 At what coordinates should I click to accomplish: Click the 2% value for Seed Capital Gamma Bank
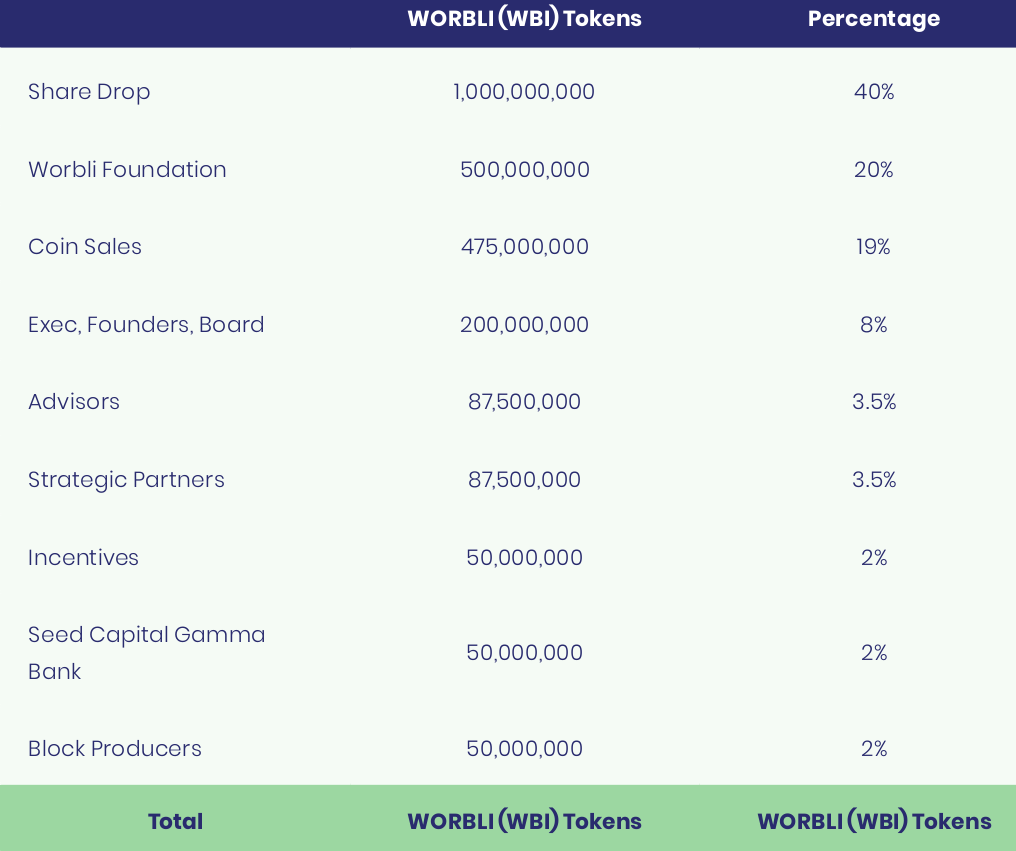(873, 652)
